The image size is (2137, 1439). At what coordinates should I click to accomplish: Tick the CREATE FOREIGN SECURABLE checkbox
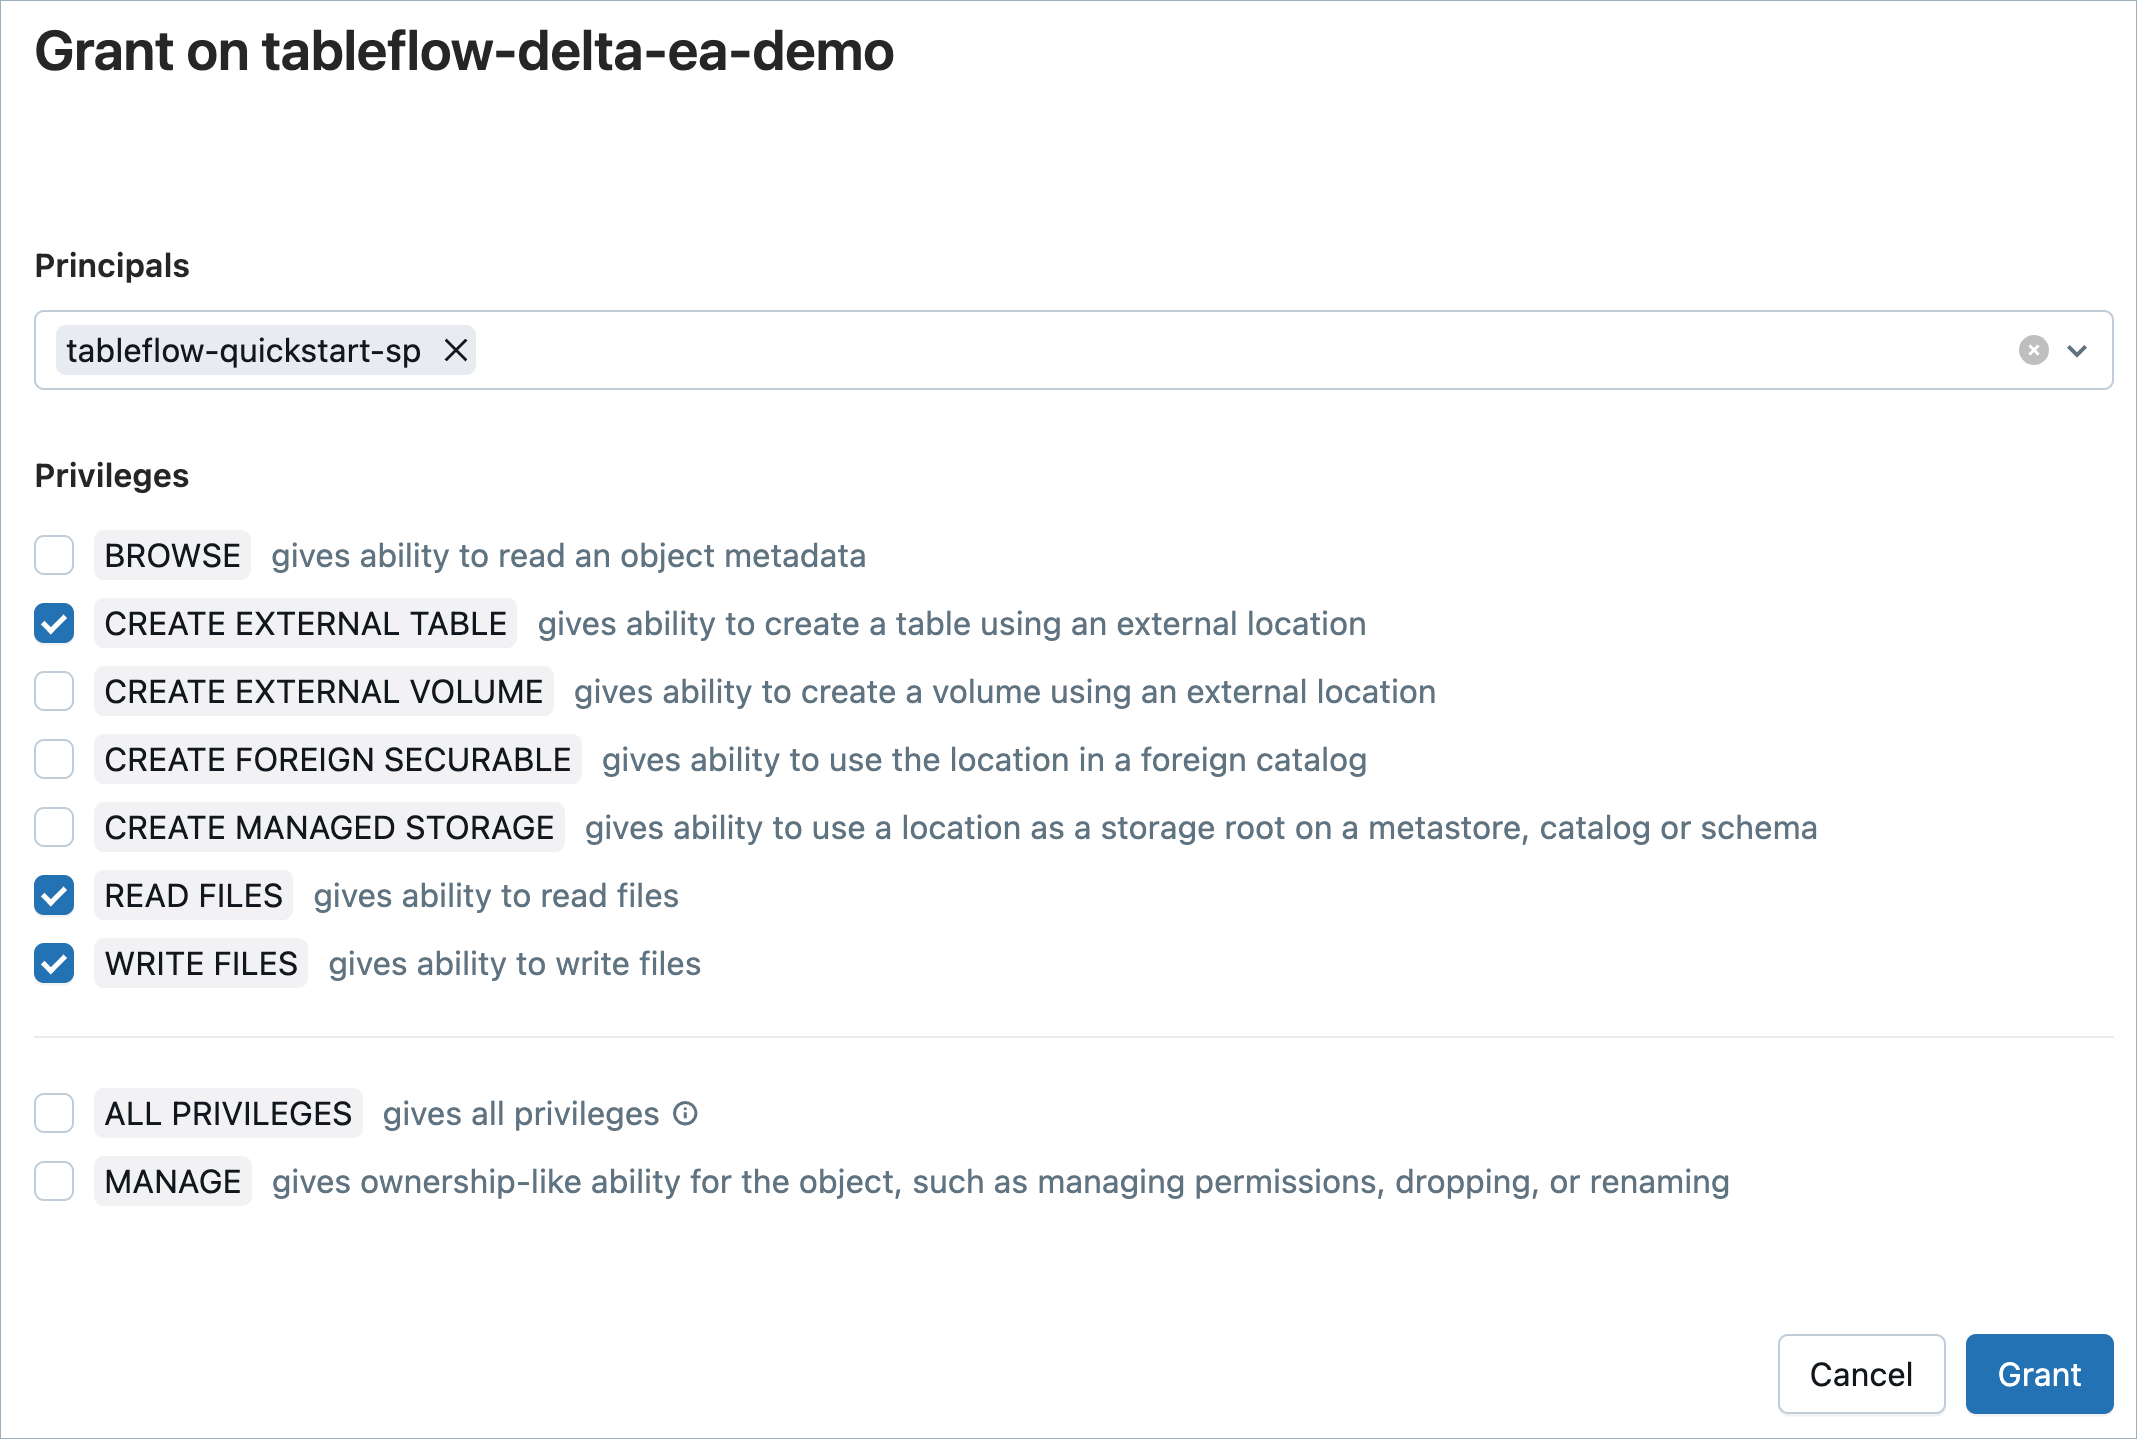pyautogui.click(x=54, y=759)
